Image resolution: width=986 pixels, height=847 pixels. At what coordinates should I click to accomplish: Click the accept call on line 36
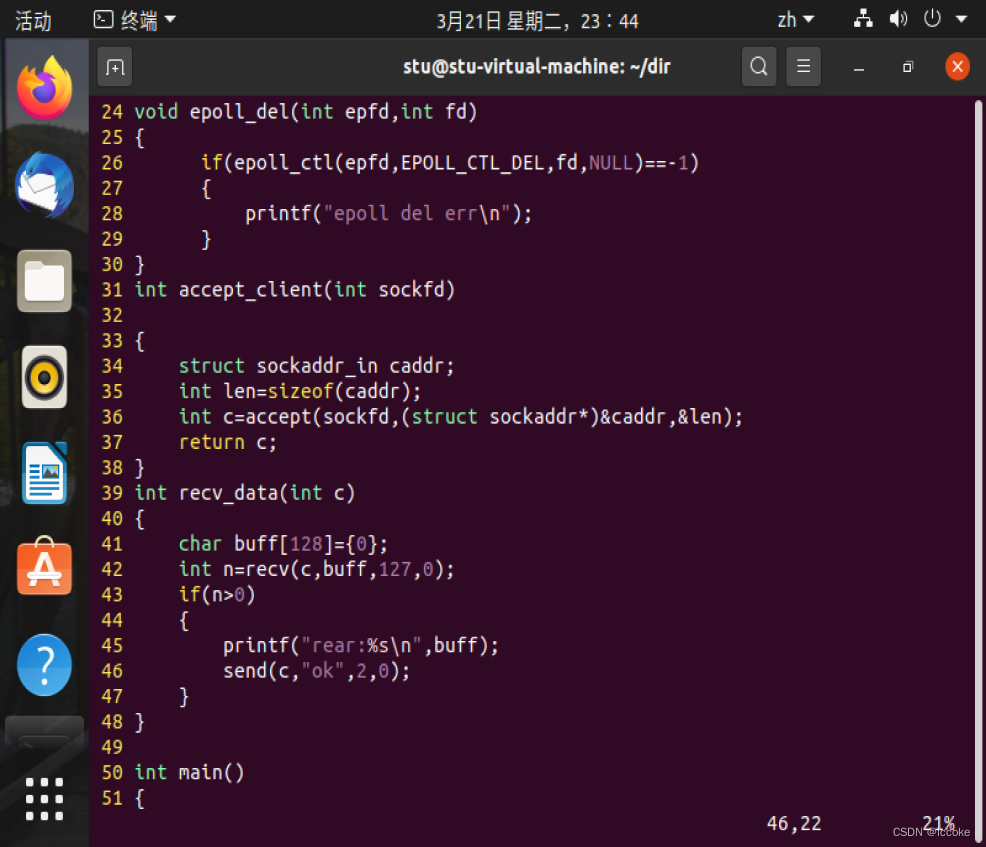click(x=494, y=417)
